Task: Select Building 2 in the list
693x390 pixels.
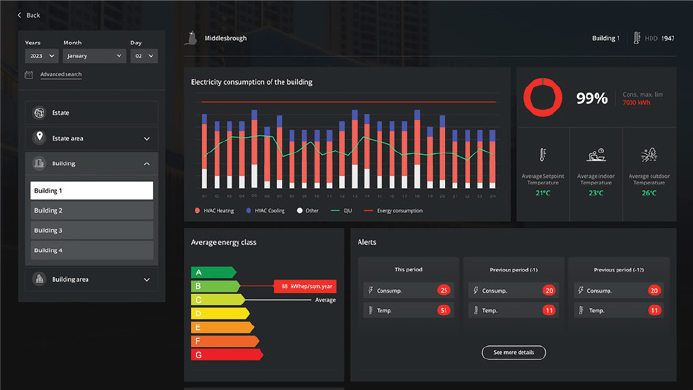Action: coord(92,210)
